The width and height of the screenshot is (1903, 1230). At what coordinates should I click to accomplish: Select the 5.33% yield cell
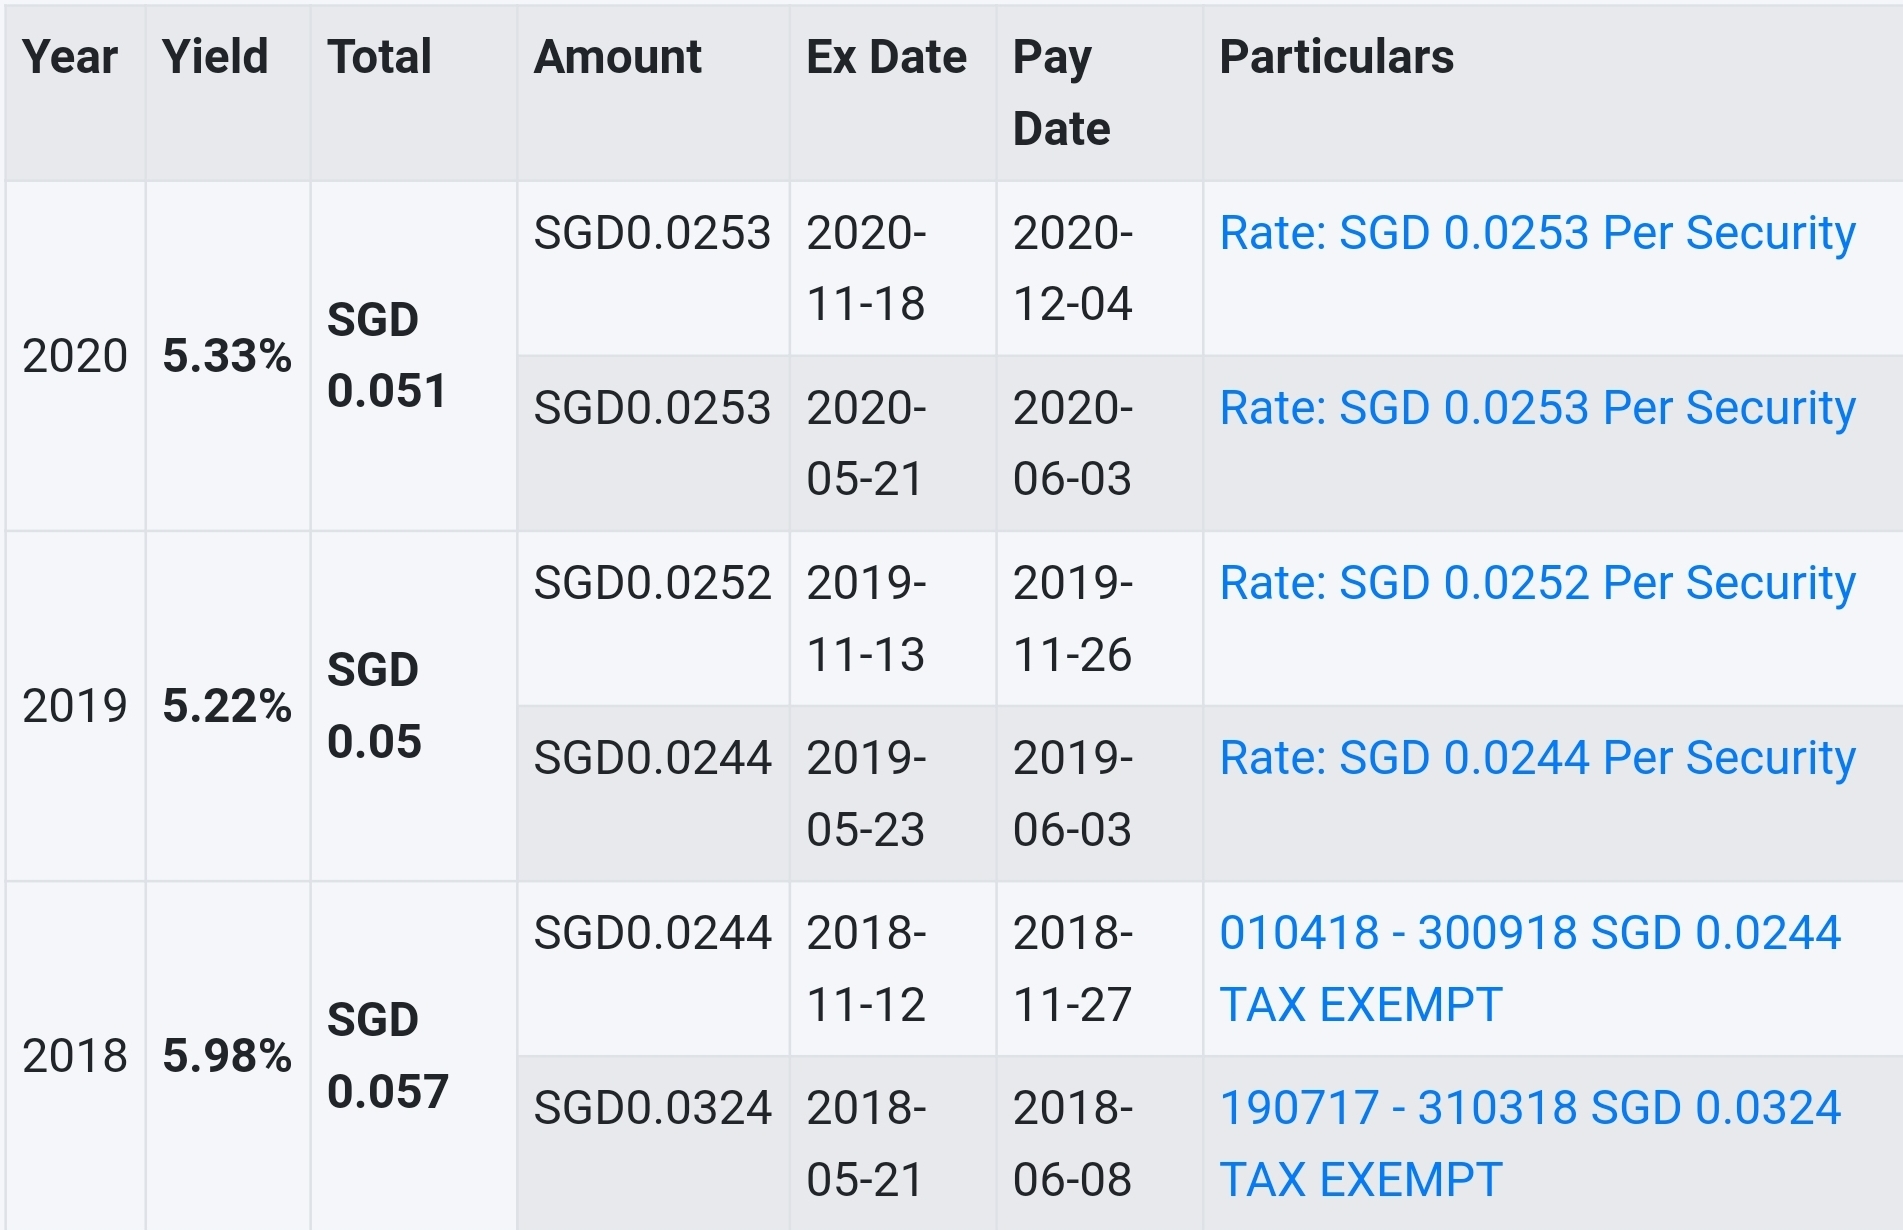228,356
